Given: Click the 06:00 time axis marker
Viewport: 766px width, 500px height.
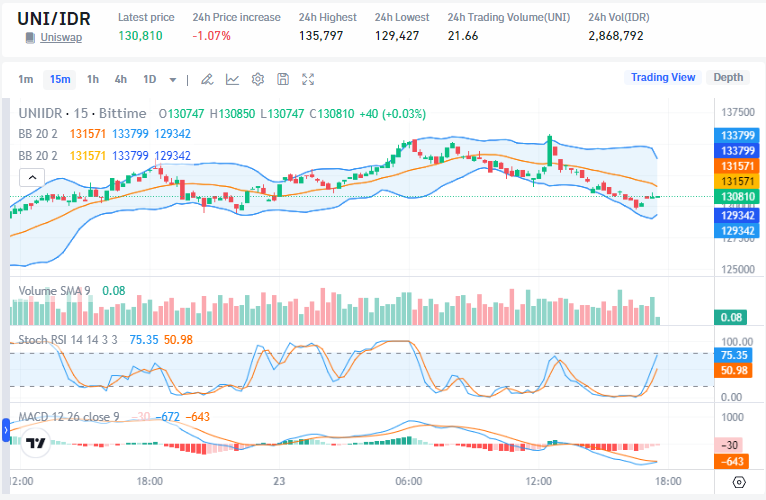Looking at the screenshot, I should (408, 481).
